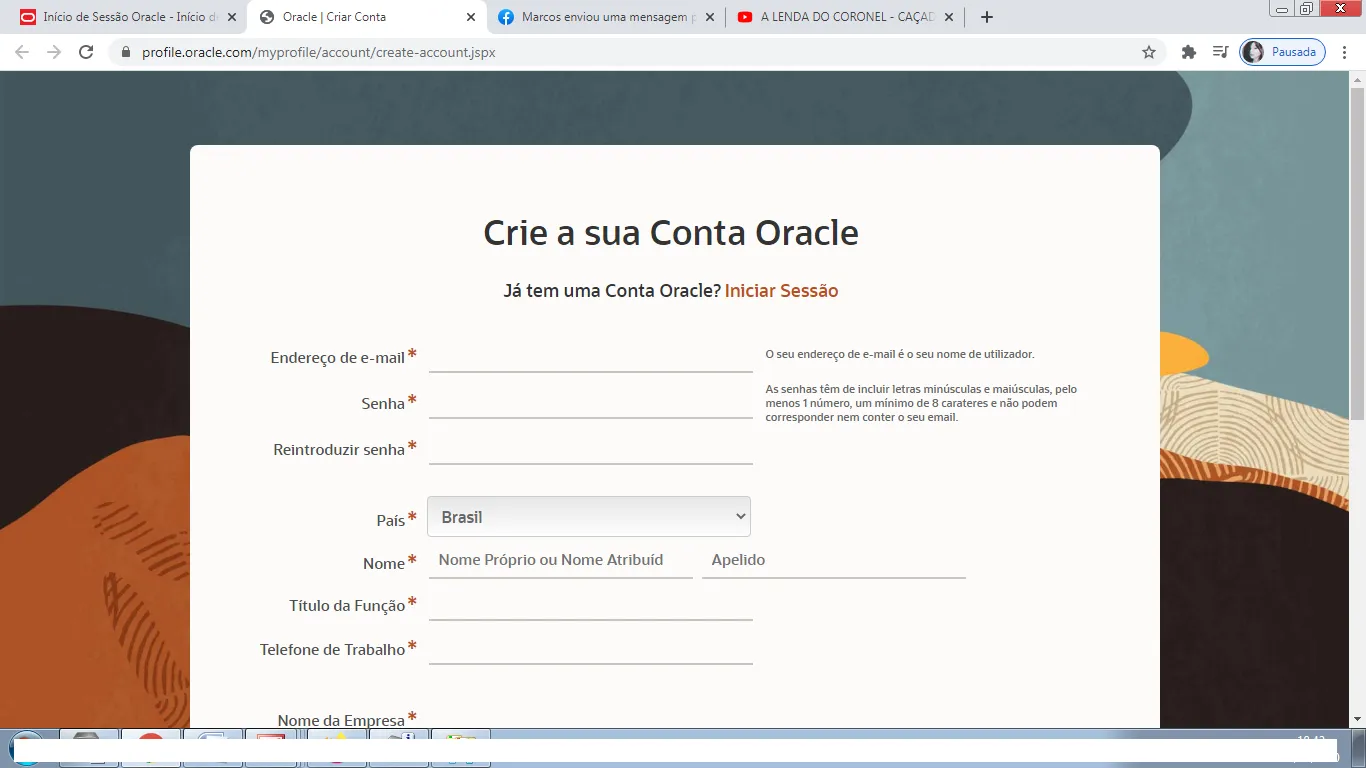Click the Senha password field

(590, 403)
